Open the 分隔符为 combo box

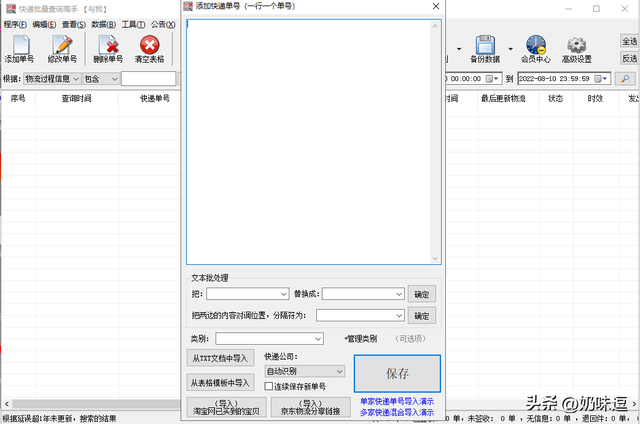(360, 315)
